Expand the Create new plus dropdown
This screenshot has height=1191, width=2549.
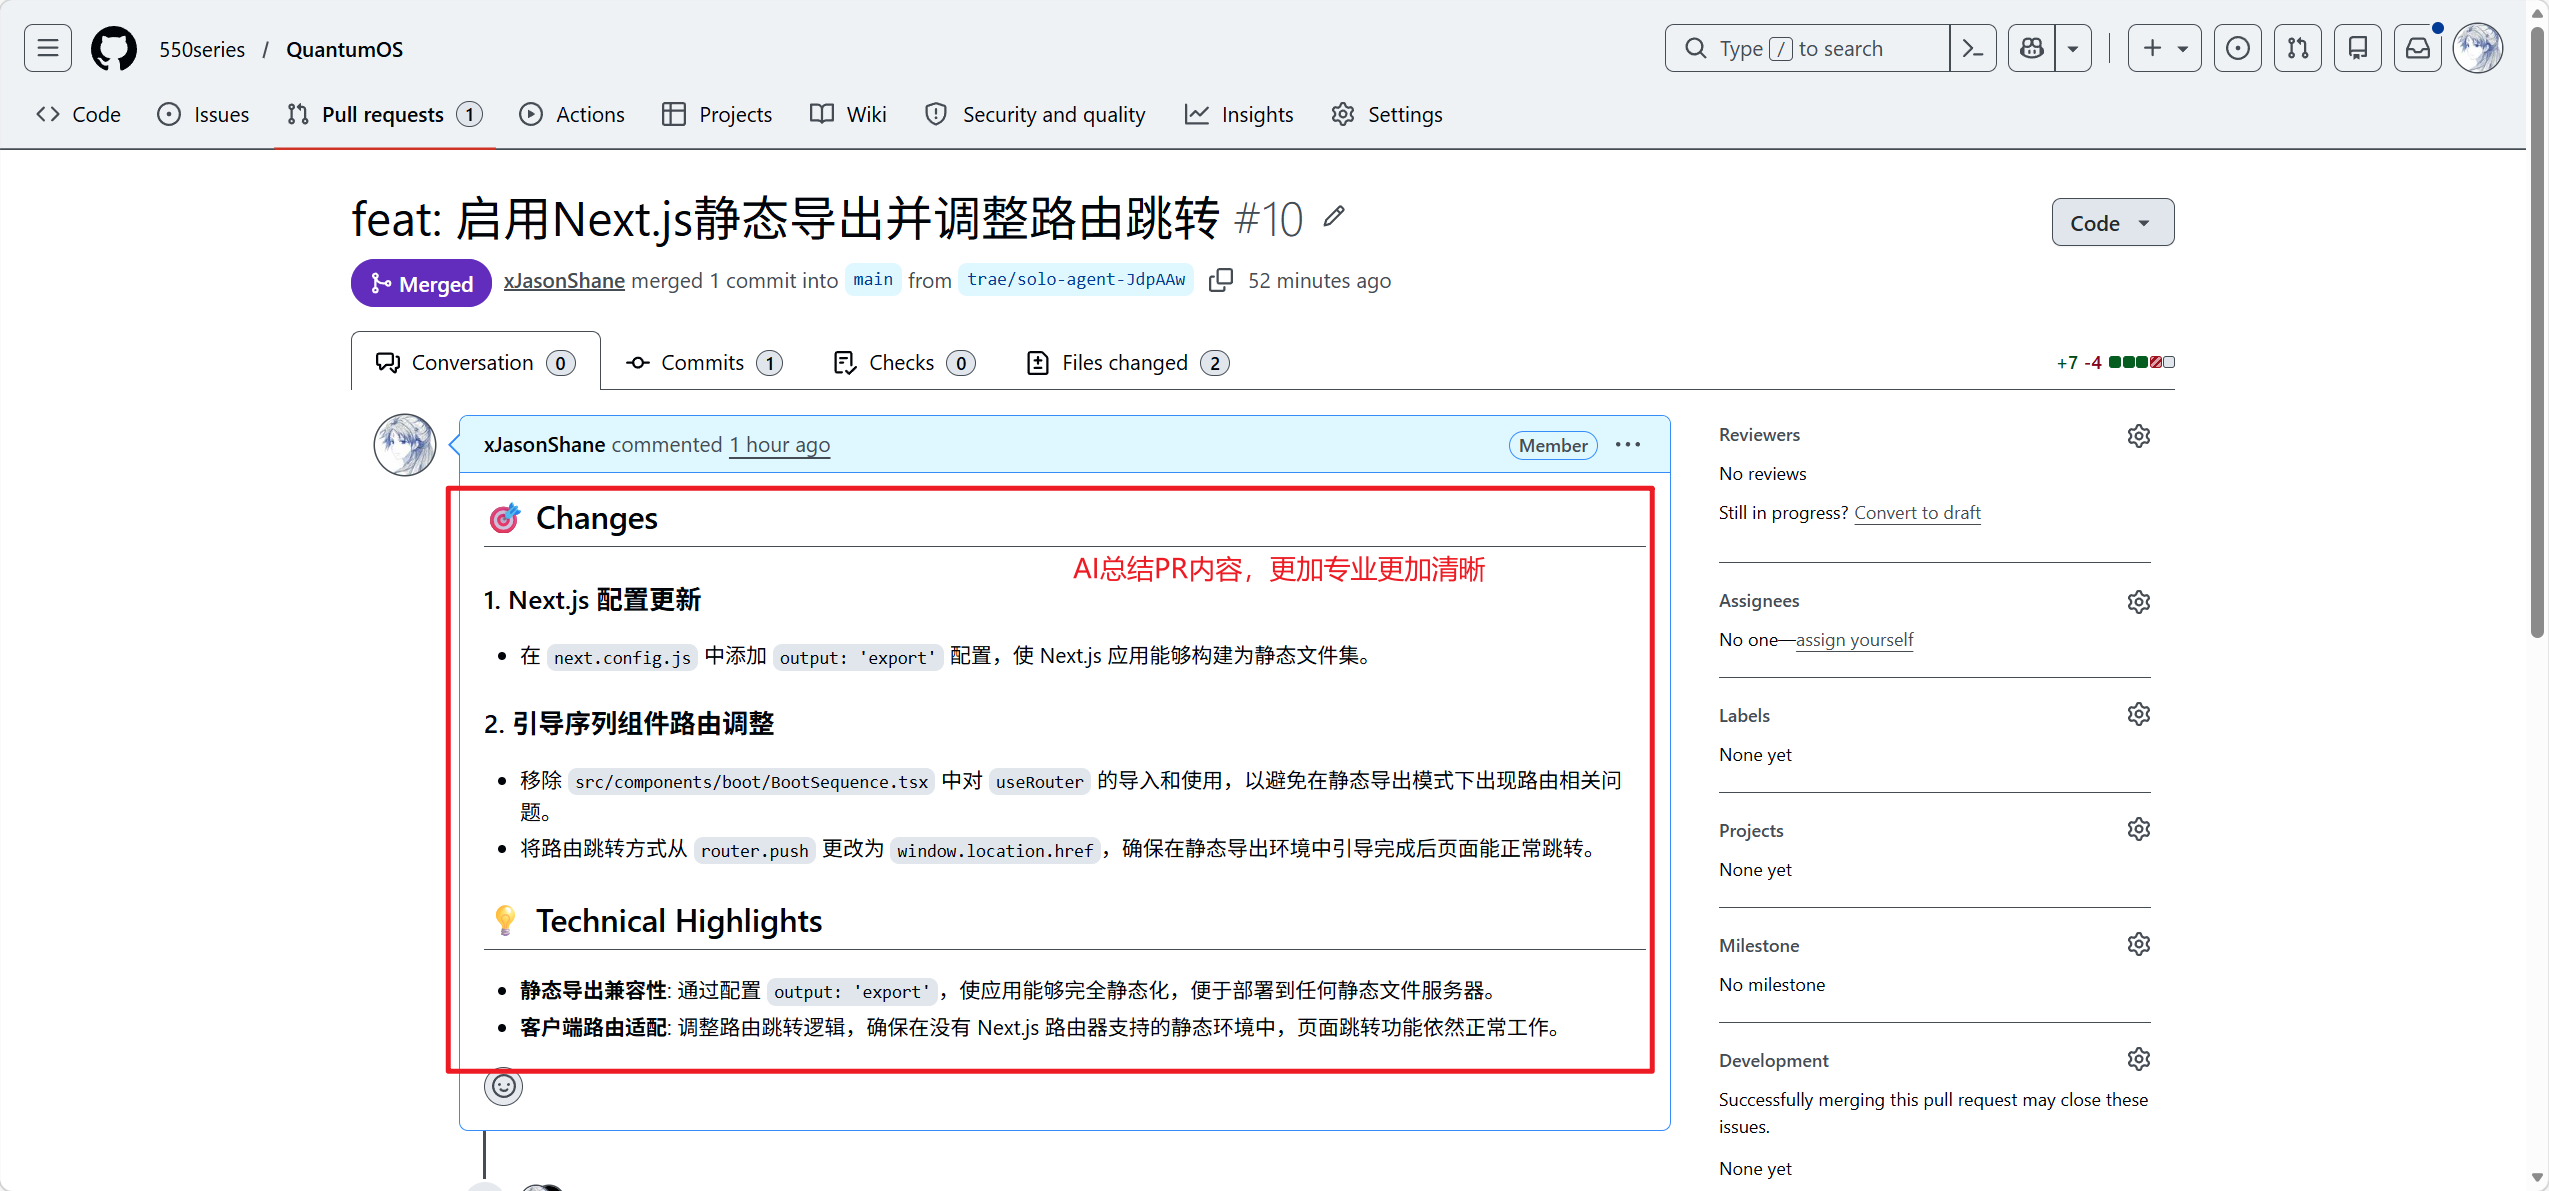pyautogui.click(x=2164, y=48)
